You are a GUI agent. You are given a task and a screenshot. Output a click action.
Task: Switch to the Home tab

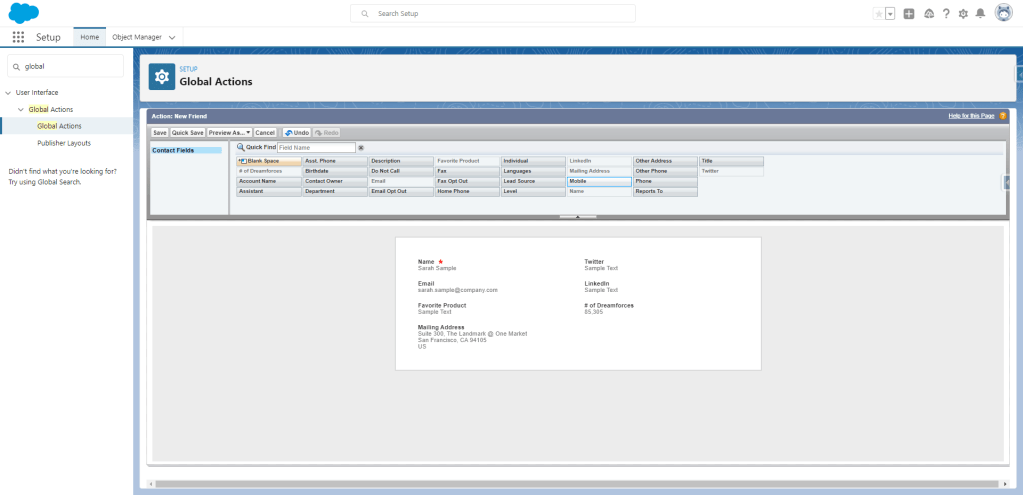(90, 37)
